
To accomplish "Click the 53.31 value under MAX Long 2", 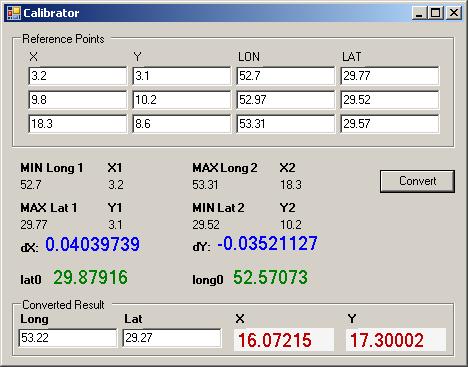I will pos(205,185).
